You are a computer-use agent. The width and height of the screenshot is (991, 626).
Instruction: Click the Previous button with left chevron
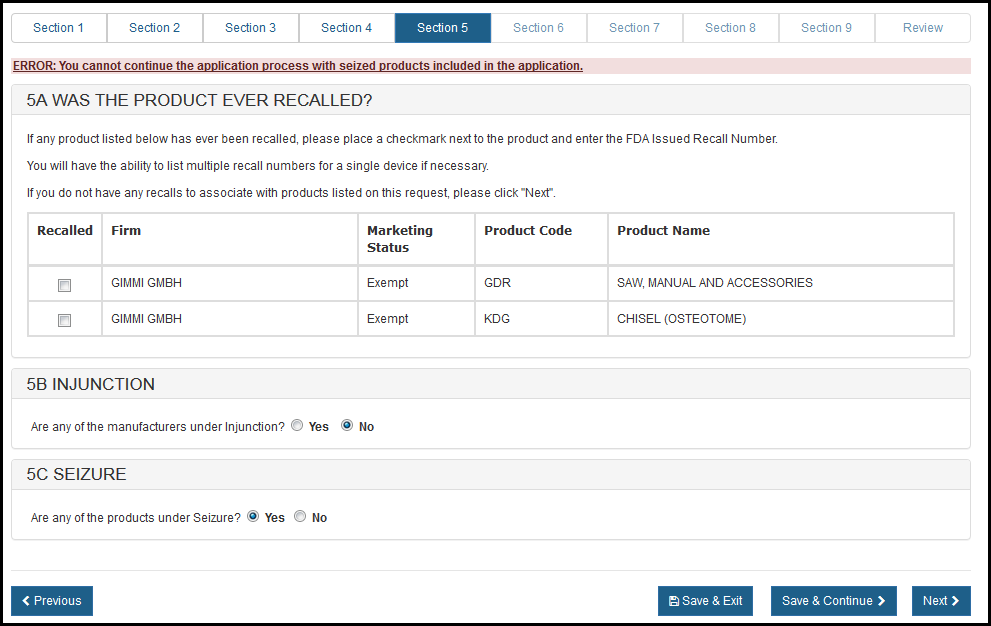pyautogui.click(x=52, y=601)
